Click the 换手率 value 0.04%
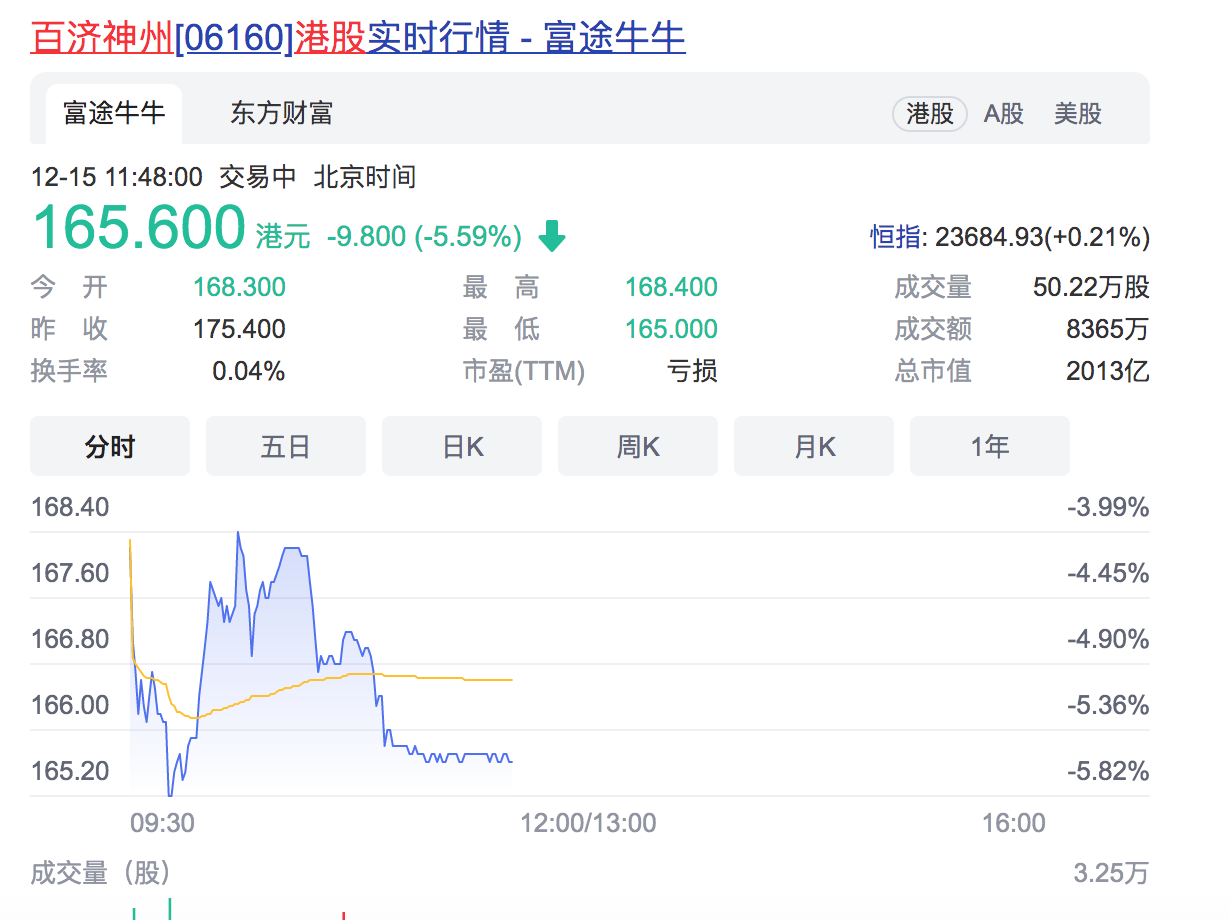The width and height of the screenshot is (1230, 920). pos(249,372)
